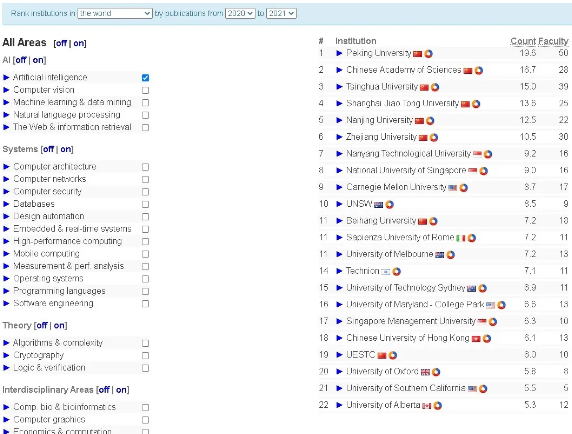Open the end year dropdown set to 2021
The width and height of the screenshot is (572, 434).
[x=281, y=13]
